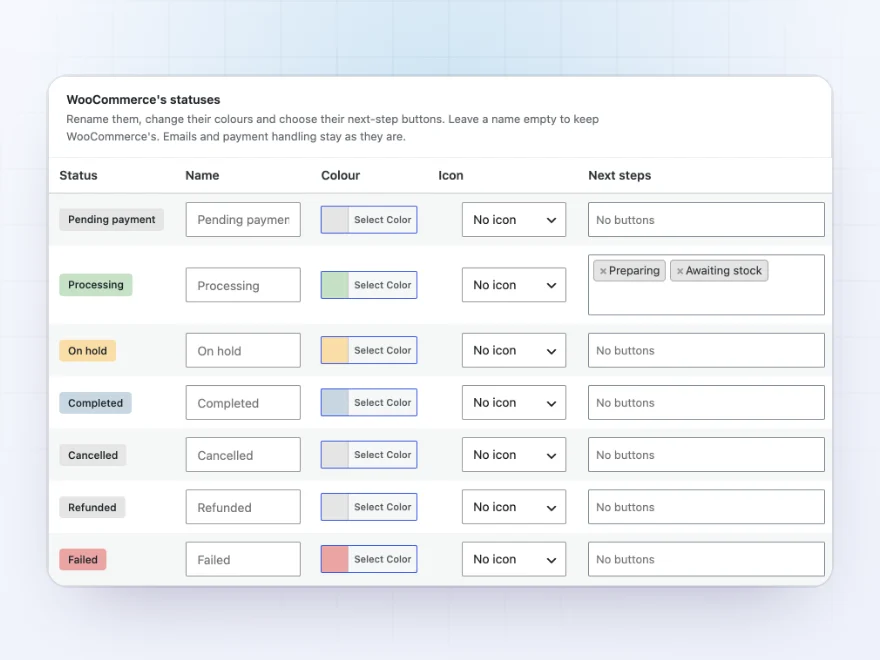Click Select Color in the Failed row
The height and width of the screenshot is (660, 880).
[x=383, y=559]
